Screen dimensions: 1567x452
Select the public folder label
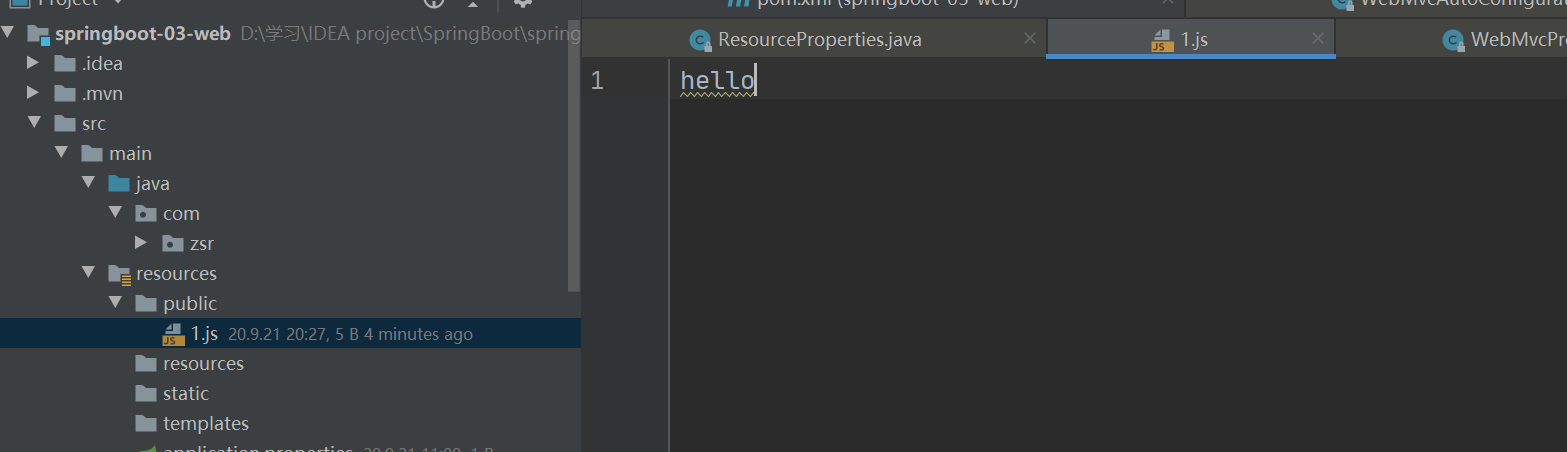click(190, 304)
